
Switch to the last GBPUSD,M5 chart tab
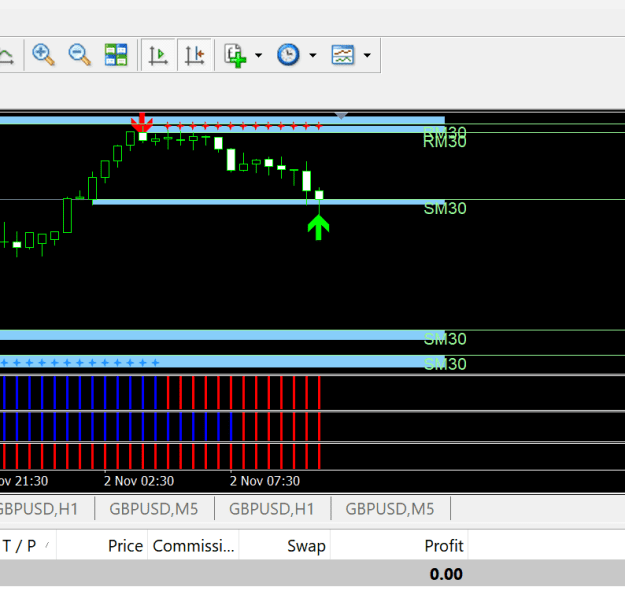pyautogui.click(x=390, y=509)
